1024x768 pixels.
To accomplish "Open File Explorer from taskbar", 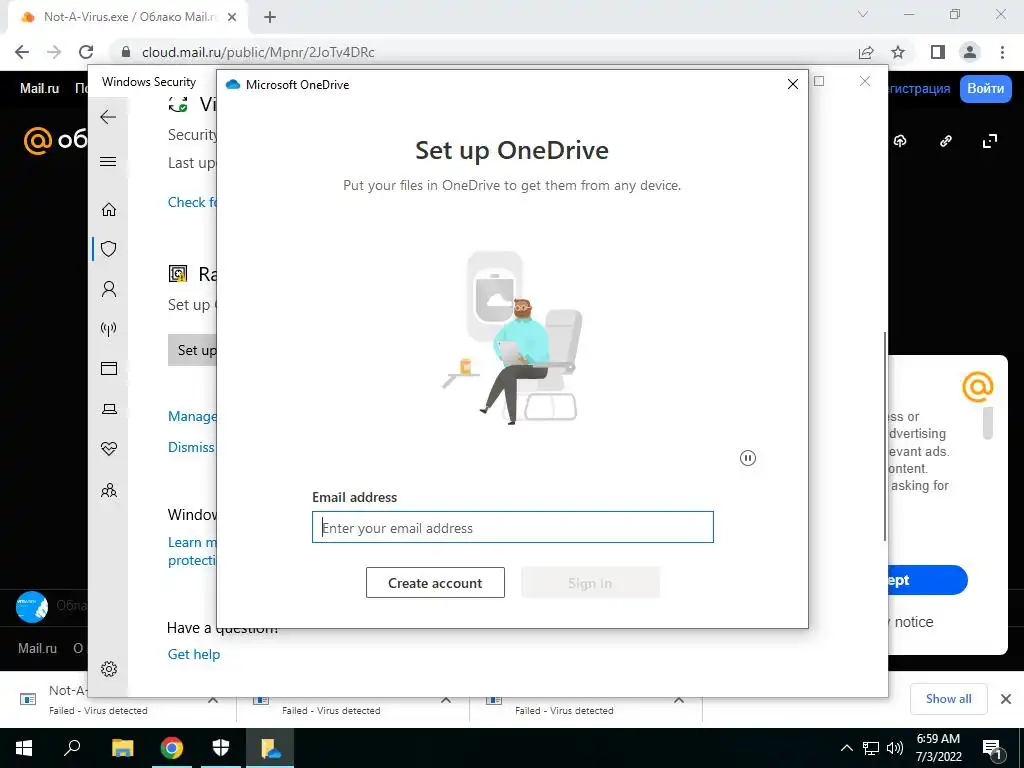I will click(x=122, y=748).
